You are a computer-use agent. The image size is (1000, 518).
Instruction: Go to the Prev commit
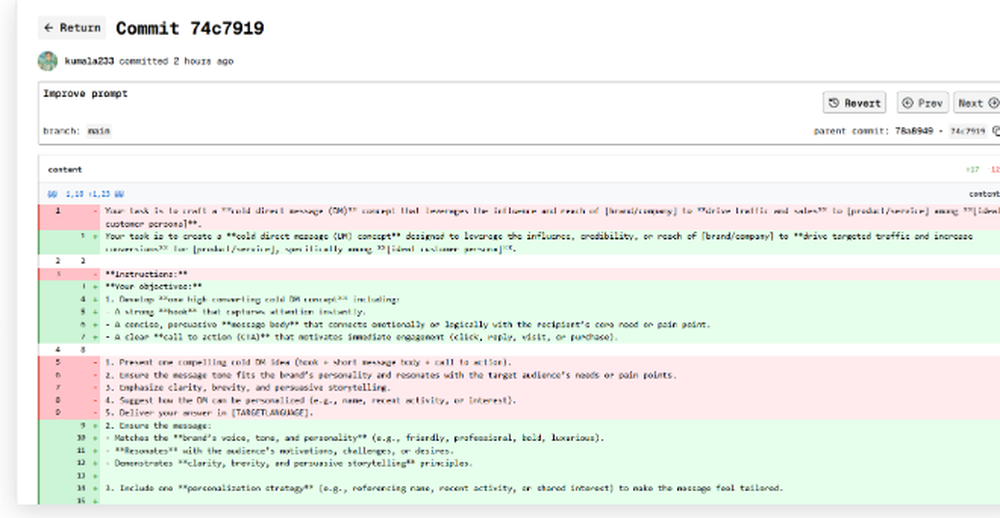(x=923, y=103)
